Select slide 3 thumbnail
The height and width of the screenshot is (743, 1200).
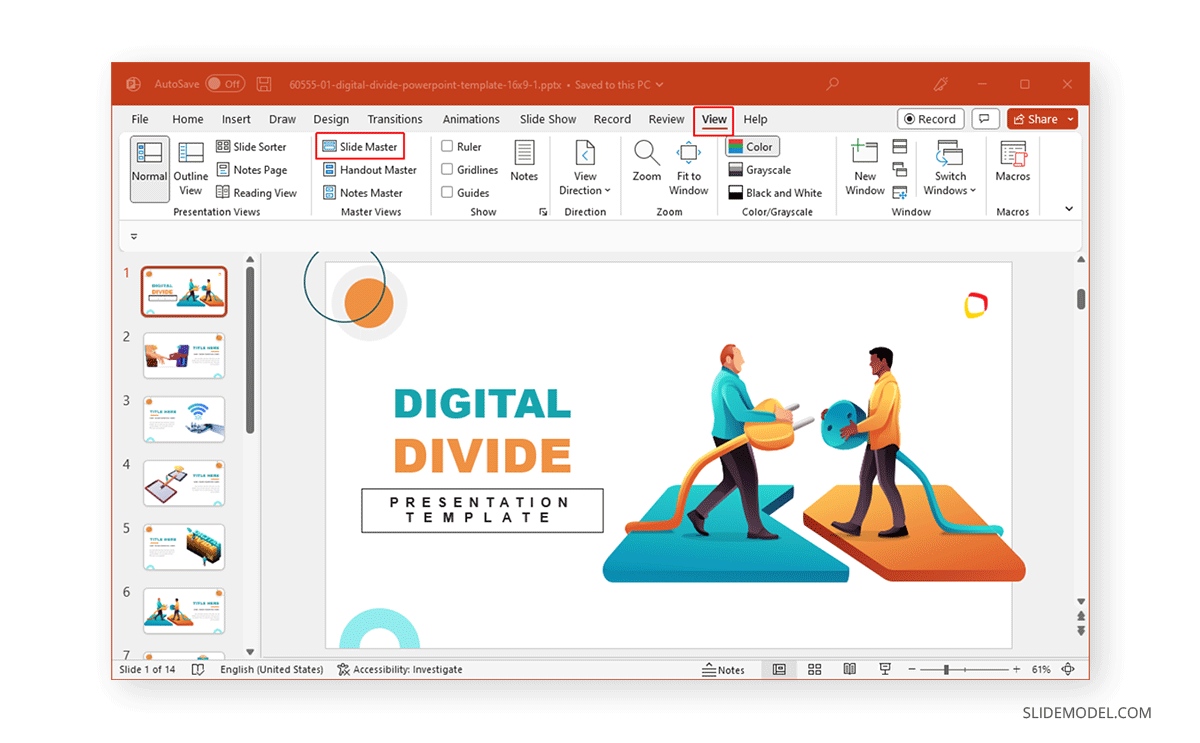184,419
